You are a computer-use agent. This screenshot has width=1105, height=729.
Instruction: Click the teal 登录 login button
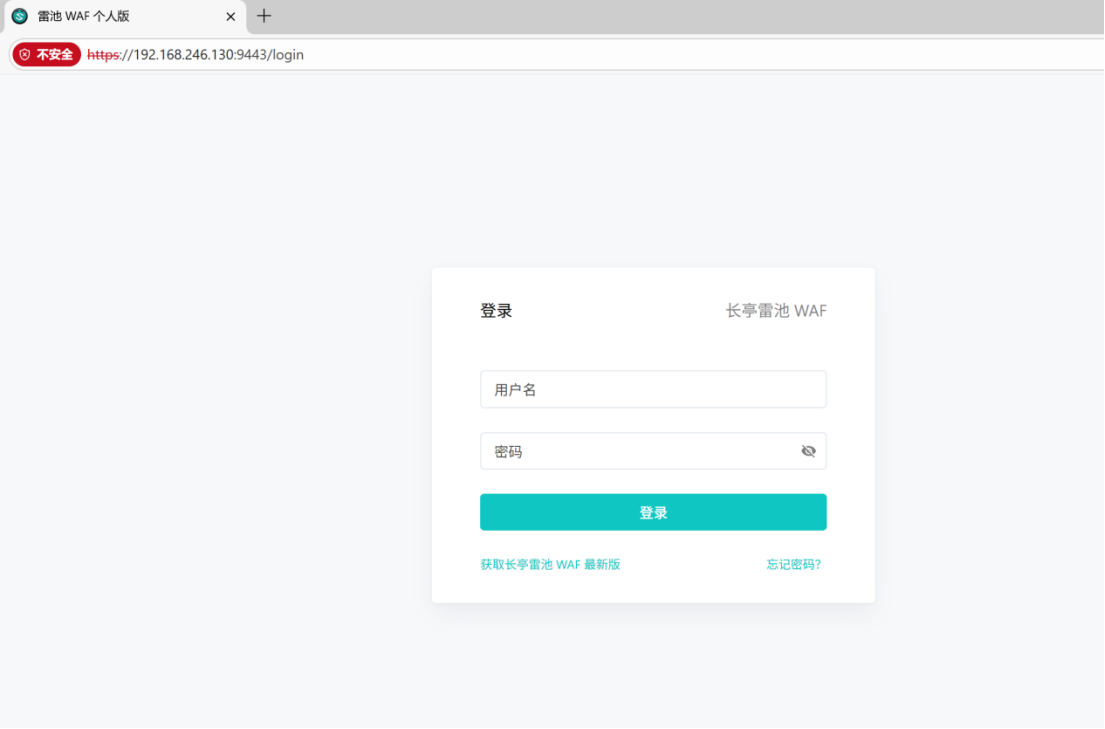click(653, 513)
